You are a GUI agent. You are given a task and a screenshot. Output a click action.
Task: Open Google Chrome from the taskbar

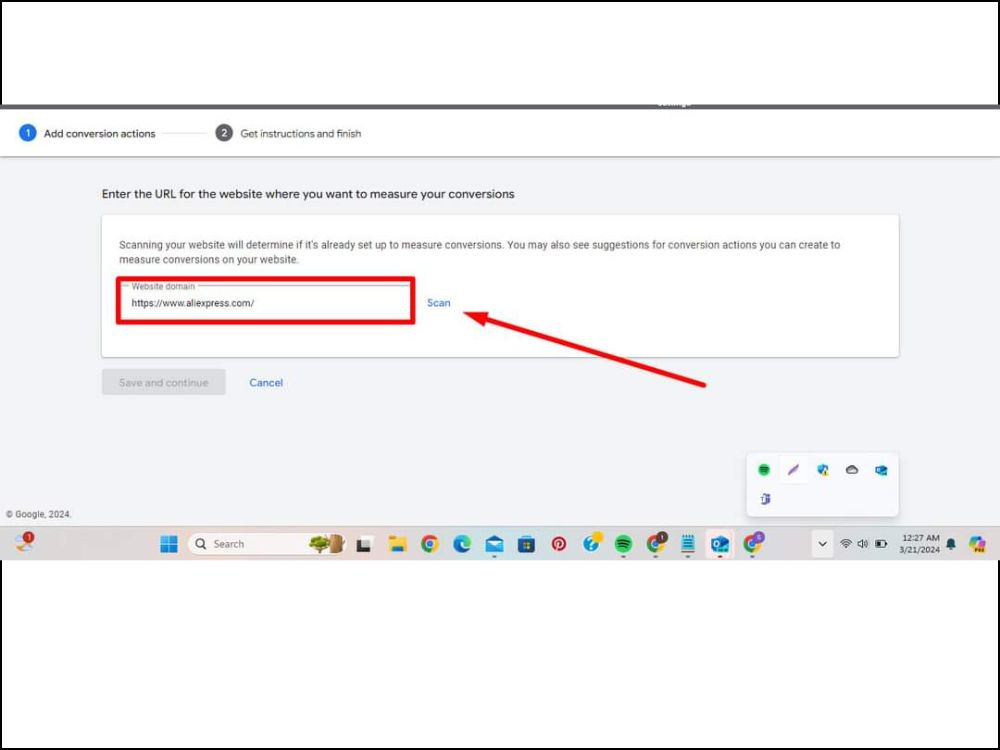[x=430, y=544]
